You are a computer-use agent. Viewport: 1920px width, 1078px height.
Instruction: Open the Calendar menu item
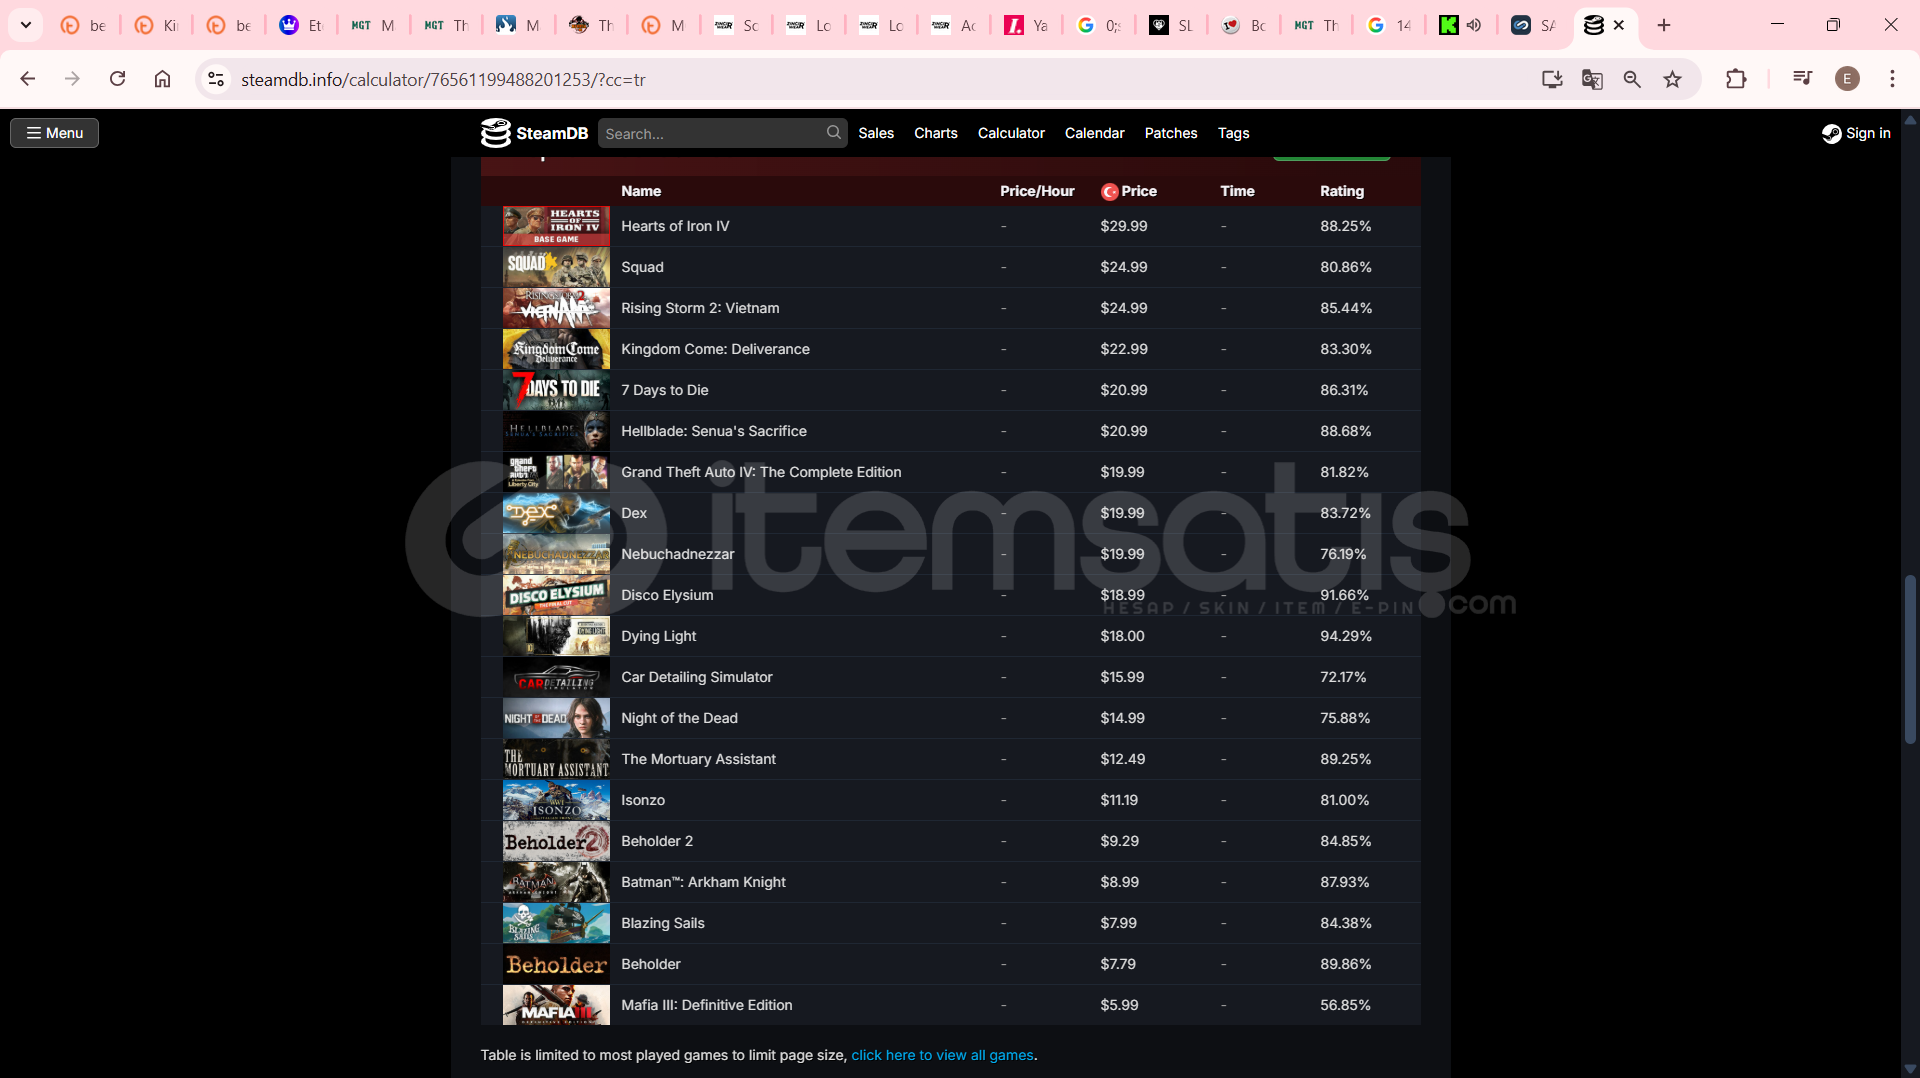point(1094,133)
